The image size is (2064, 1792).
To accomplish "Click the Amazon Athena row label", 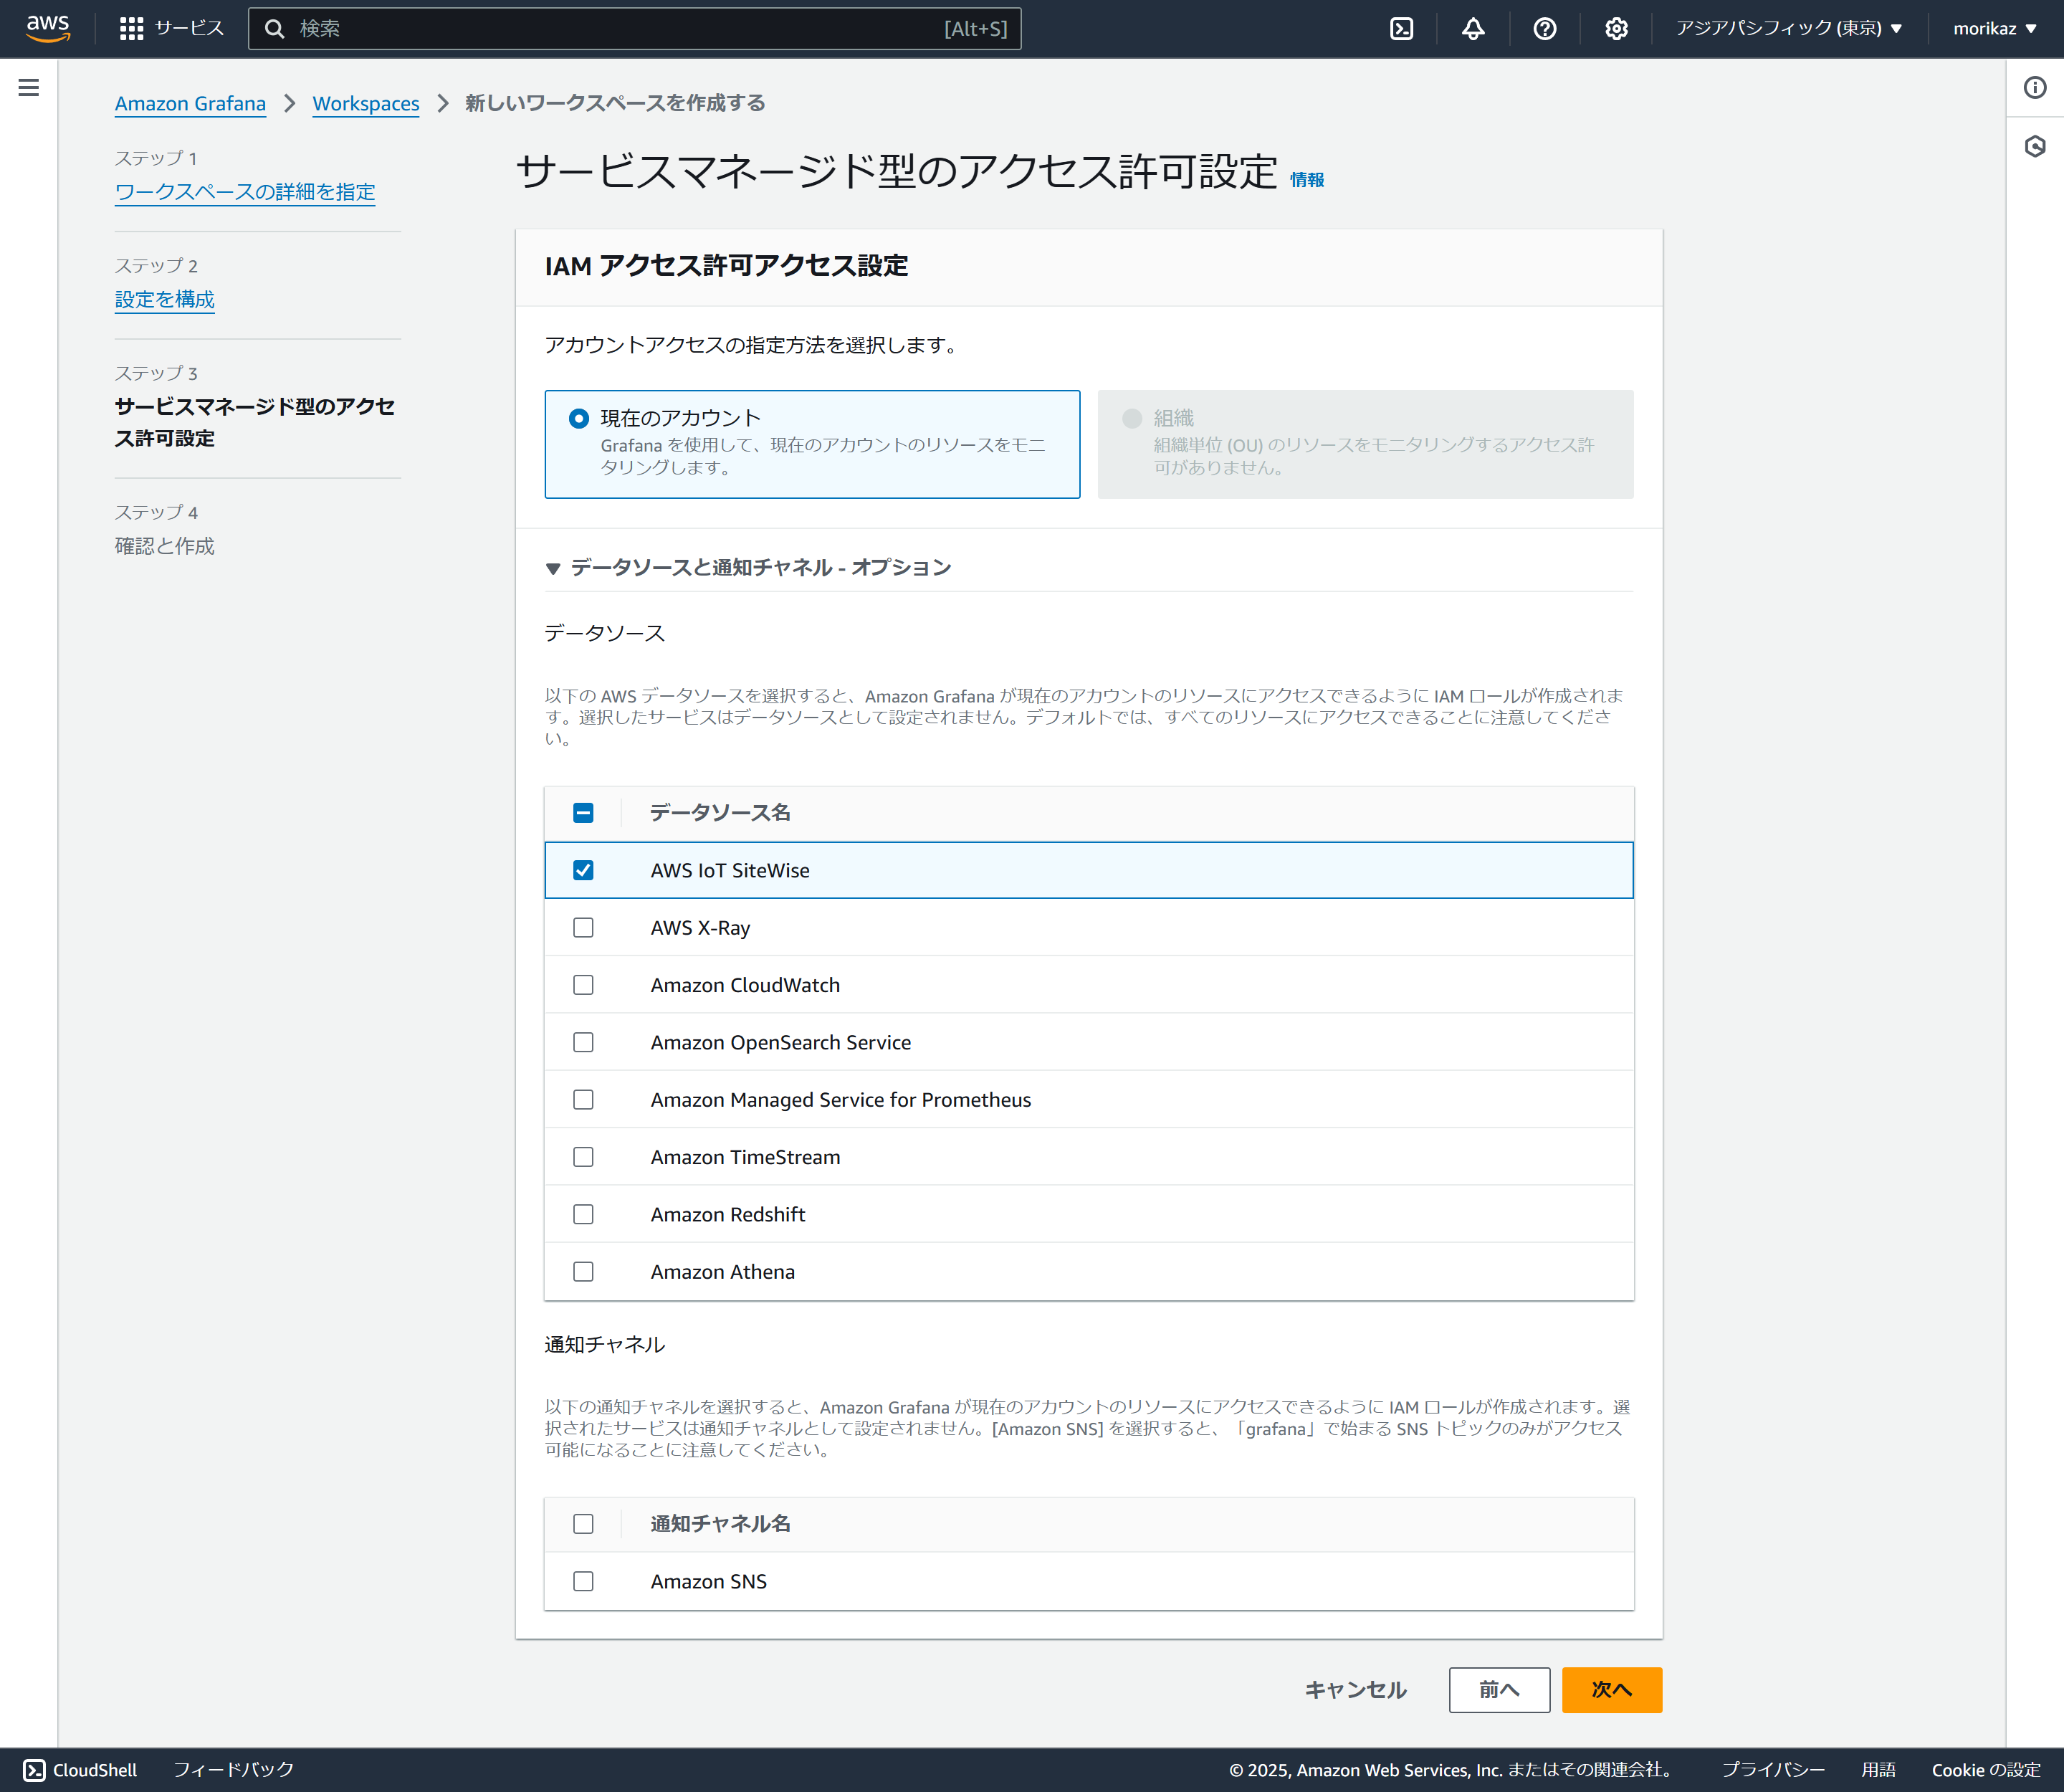I will pyautogui.click(x=723, y=1272).
